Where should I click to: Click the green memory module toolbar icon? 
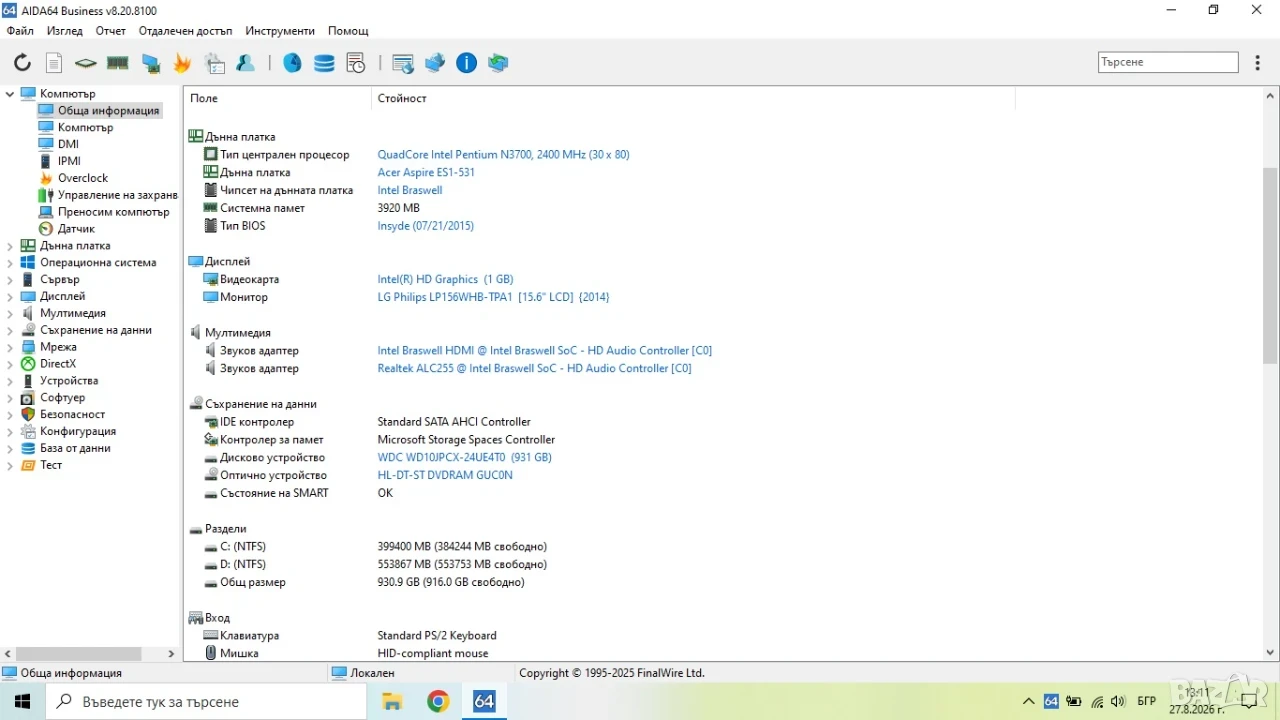click(118, 63)
